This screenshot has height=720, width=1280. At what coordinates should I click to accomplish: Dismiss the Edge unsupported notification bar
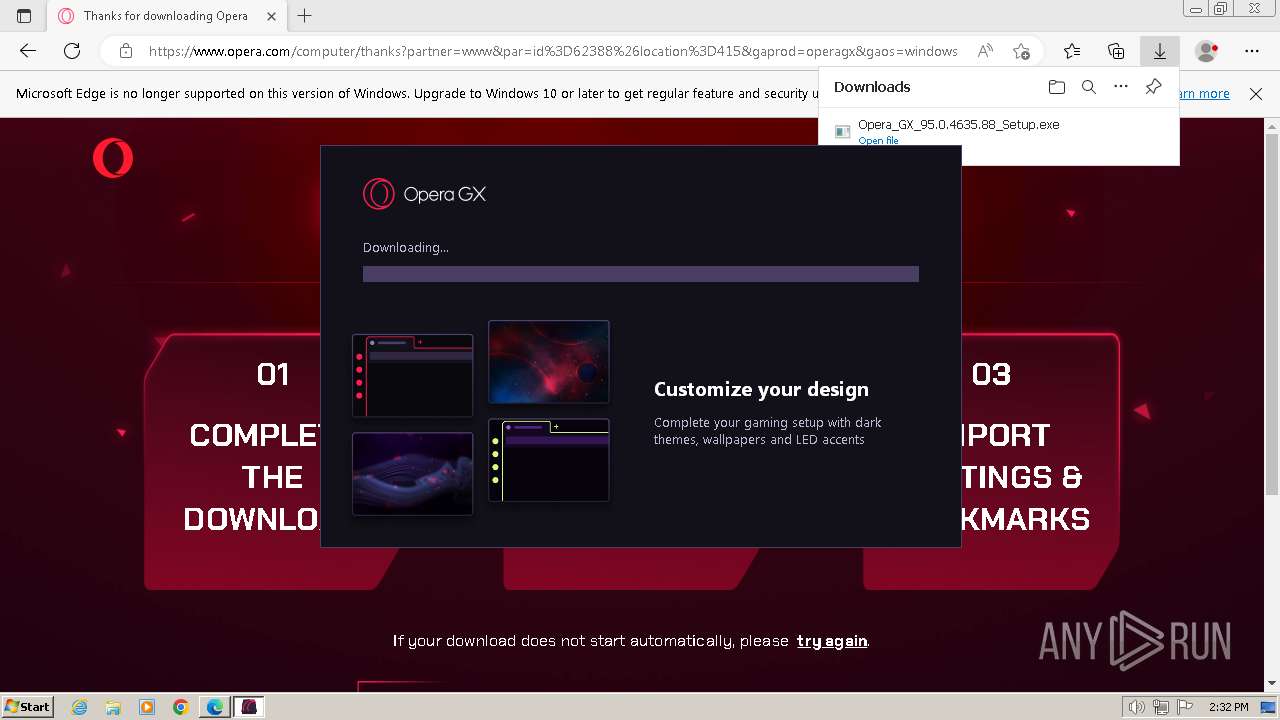point(1256,94)
